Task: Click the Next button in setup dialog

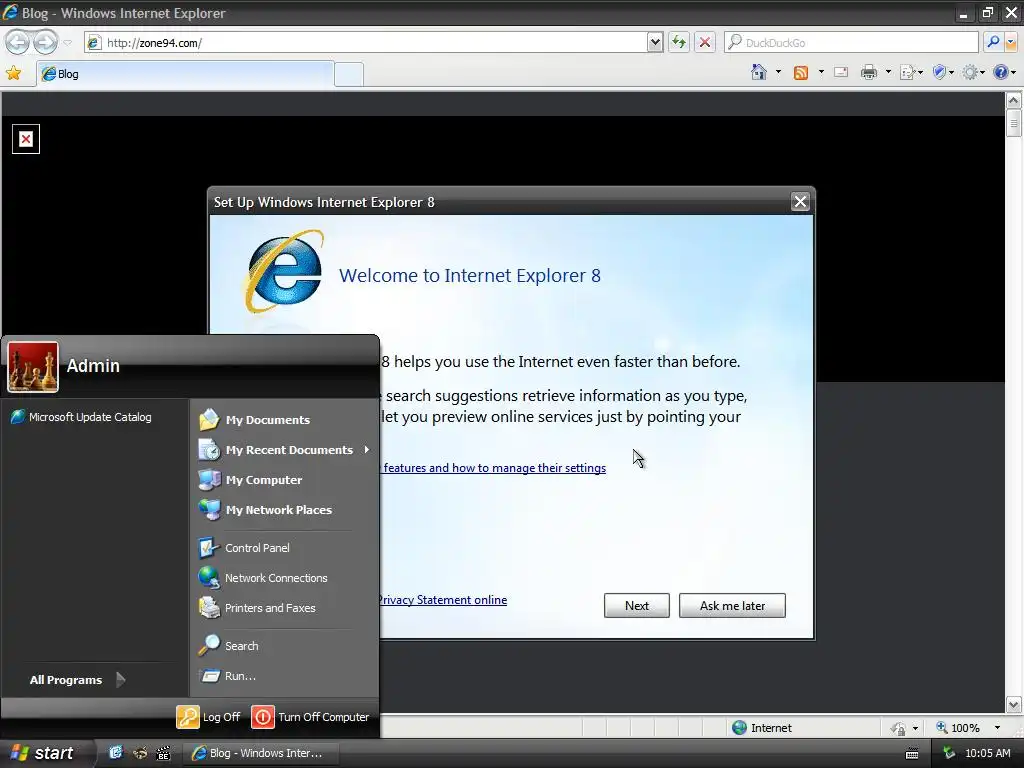Action: tap(637, 605)
